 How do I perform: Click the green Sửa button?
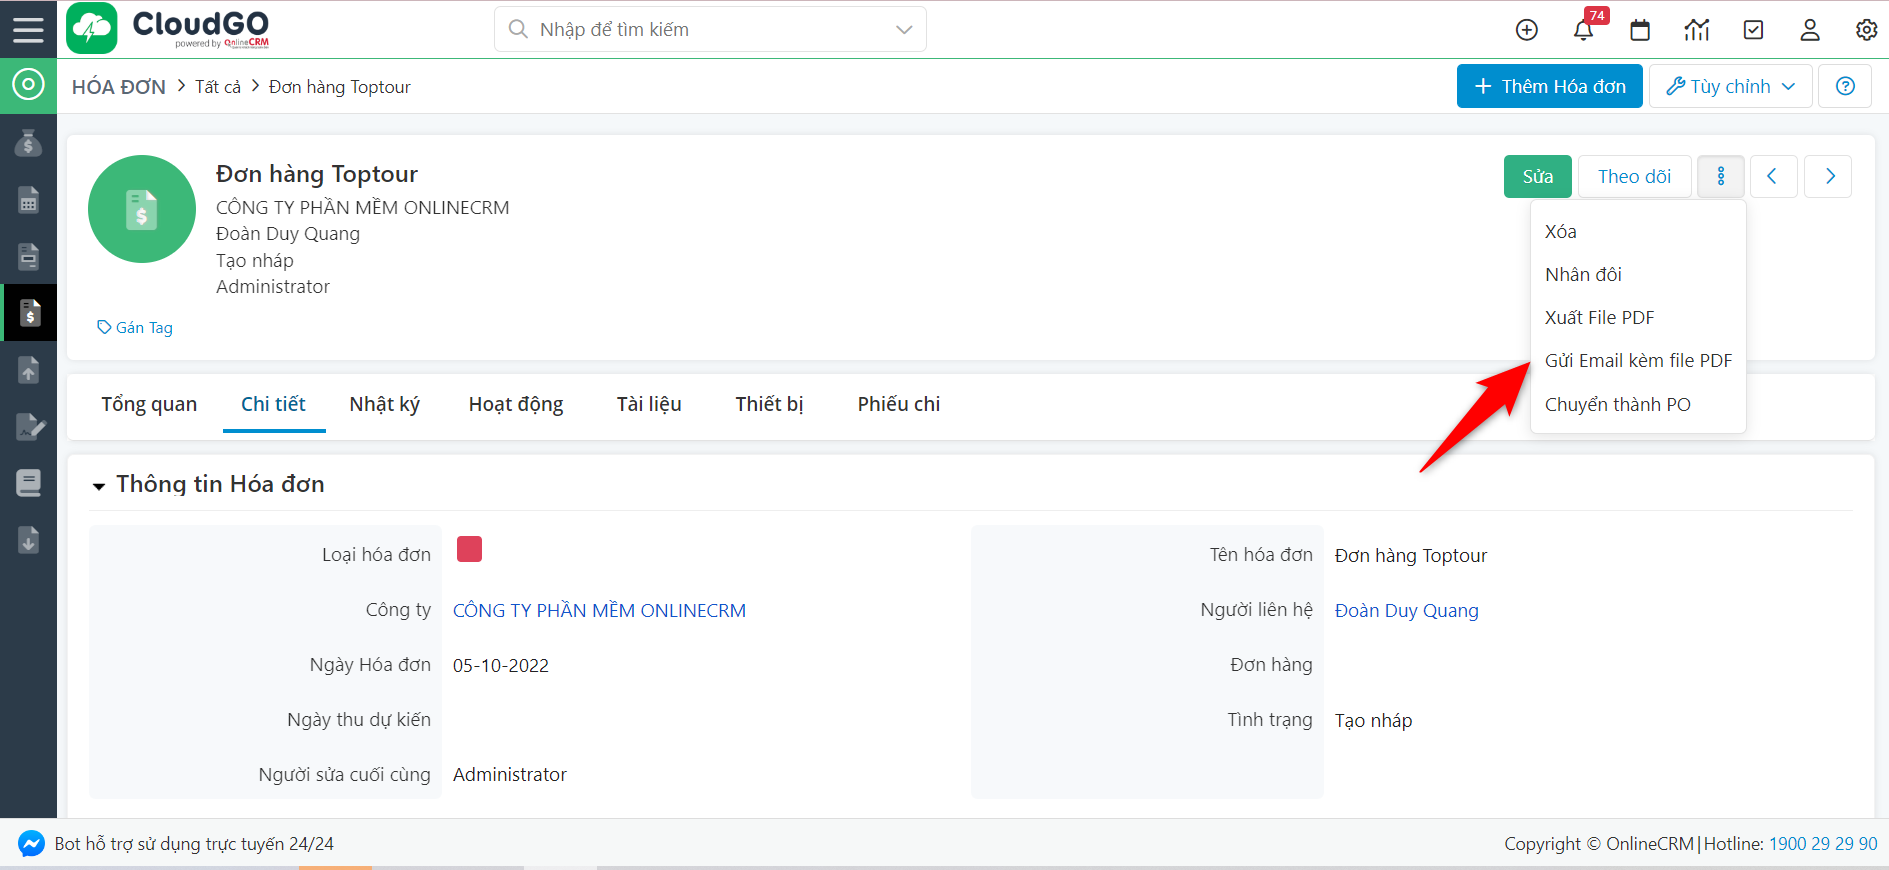[1537, 177]
